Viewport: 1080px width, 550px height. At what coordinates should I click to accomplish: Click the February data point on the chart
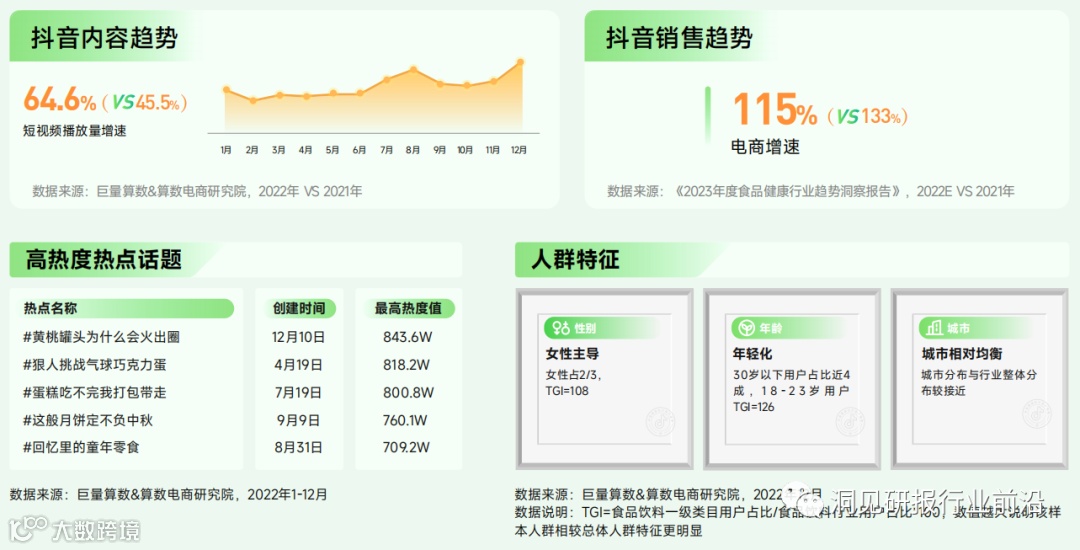253,101
